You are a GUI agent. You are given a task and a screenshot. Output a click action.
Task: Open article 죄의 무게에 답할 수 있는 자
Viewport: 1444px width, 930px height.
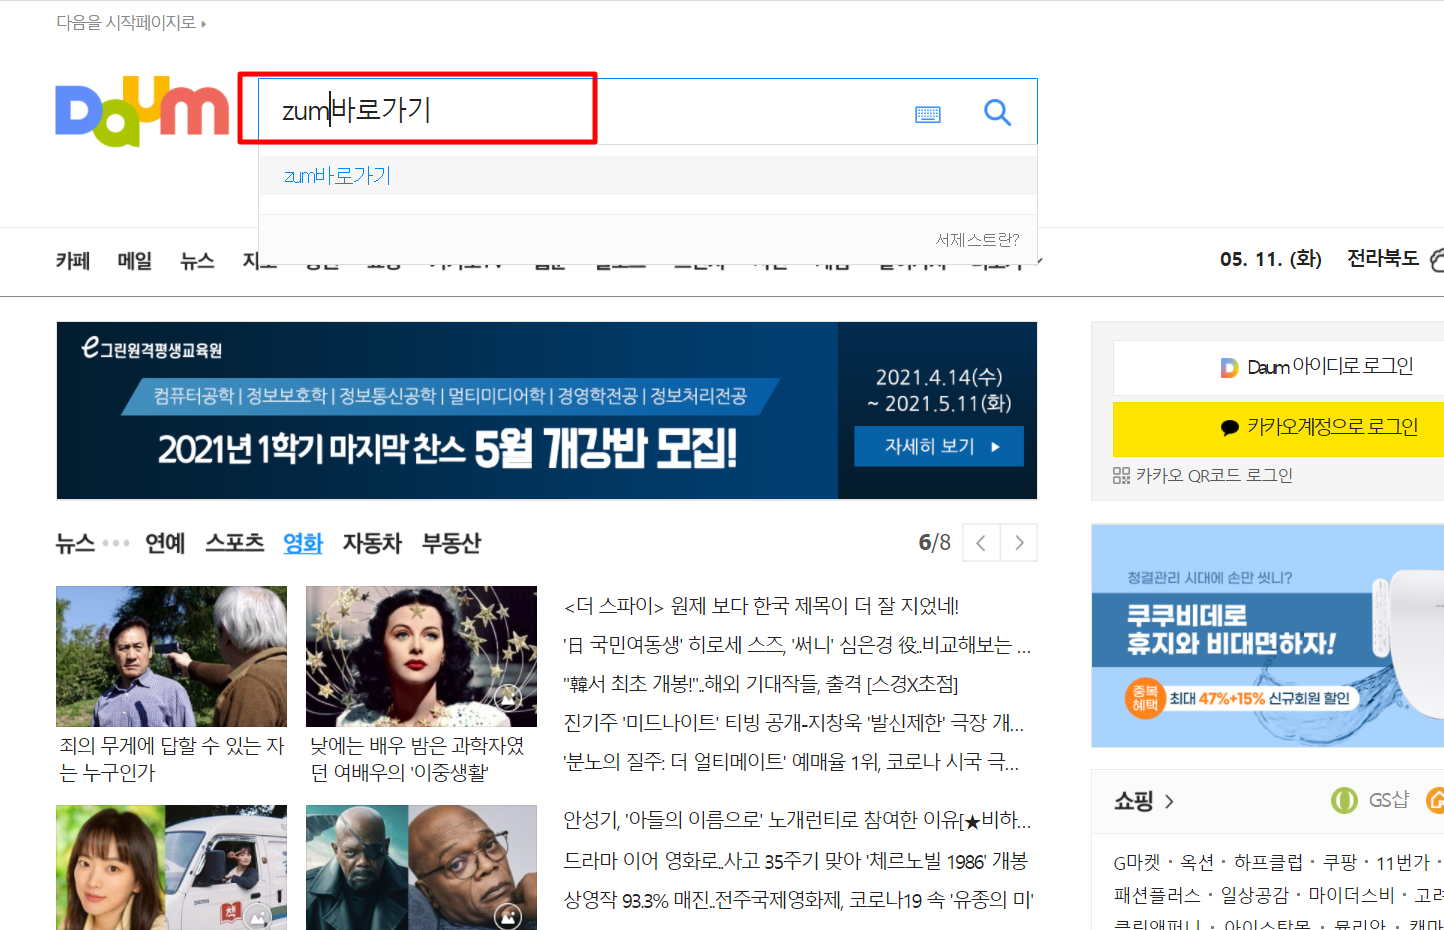(171, 759)
